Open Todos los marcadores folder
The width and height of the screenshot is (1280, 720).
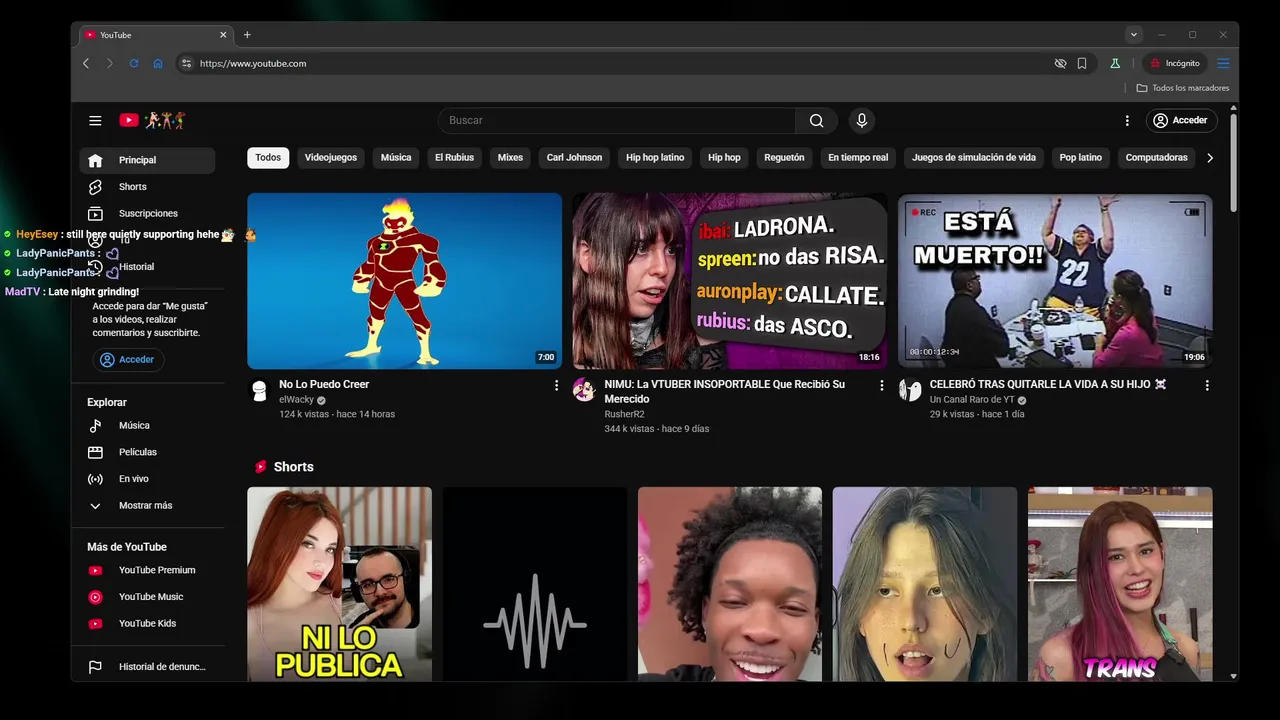click(x=1183, y=88)
